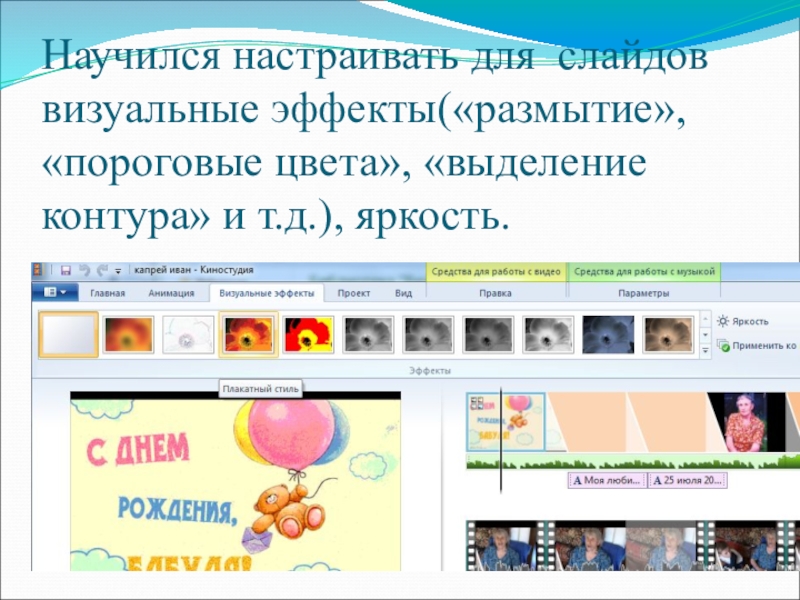Select the 25 июля 20... caption item
Image resolution: width=800 pixels, height=600 pixels.
[688, 480]
